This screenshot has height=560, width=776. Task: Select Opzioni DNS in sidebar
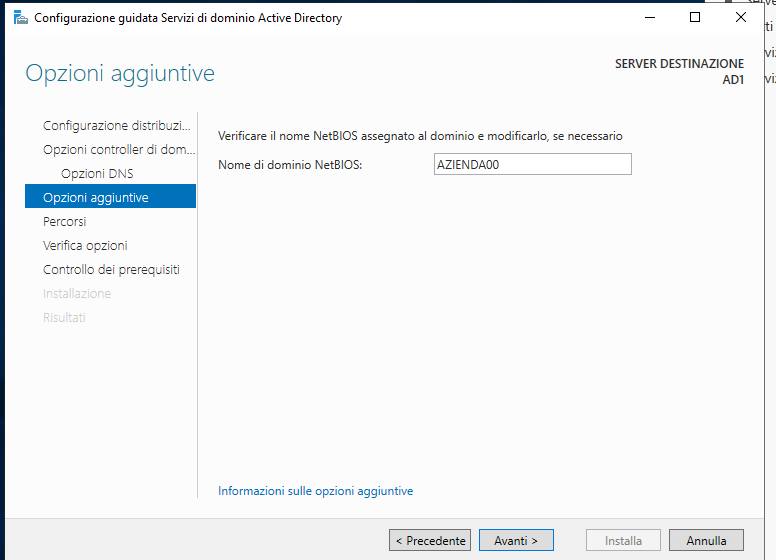click(97, 174)
